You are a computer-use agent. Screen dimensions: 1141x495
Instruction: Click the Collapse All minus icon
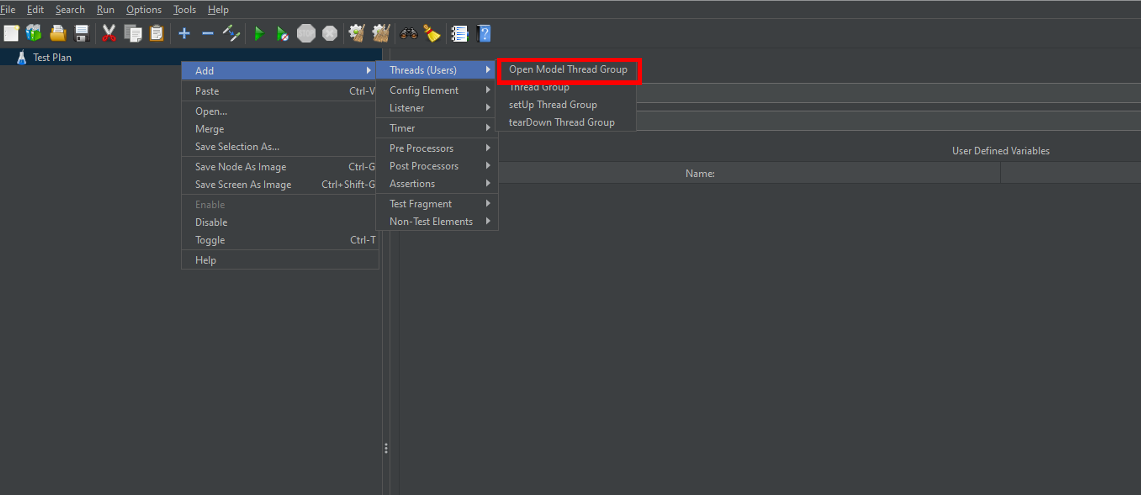pyautogui.click(x=207, y=33)
